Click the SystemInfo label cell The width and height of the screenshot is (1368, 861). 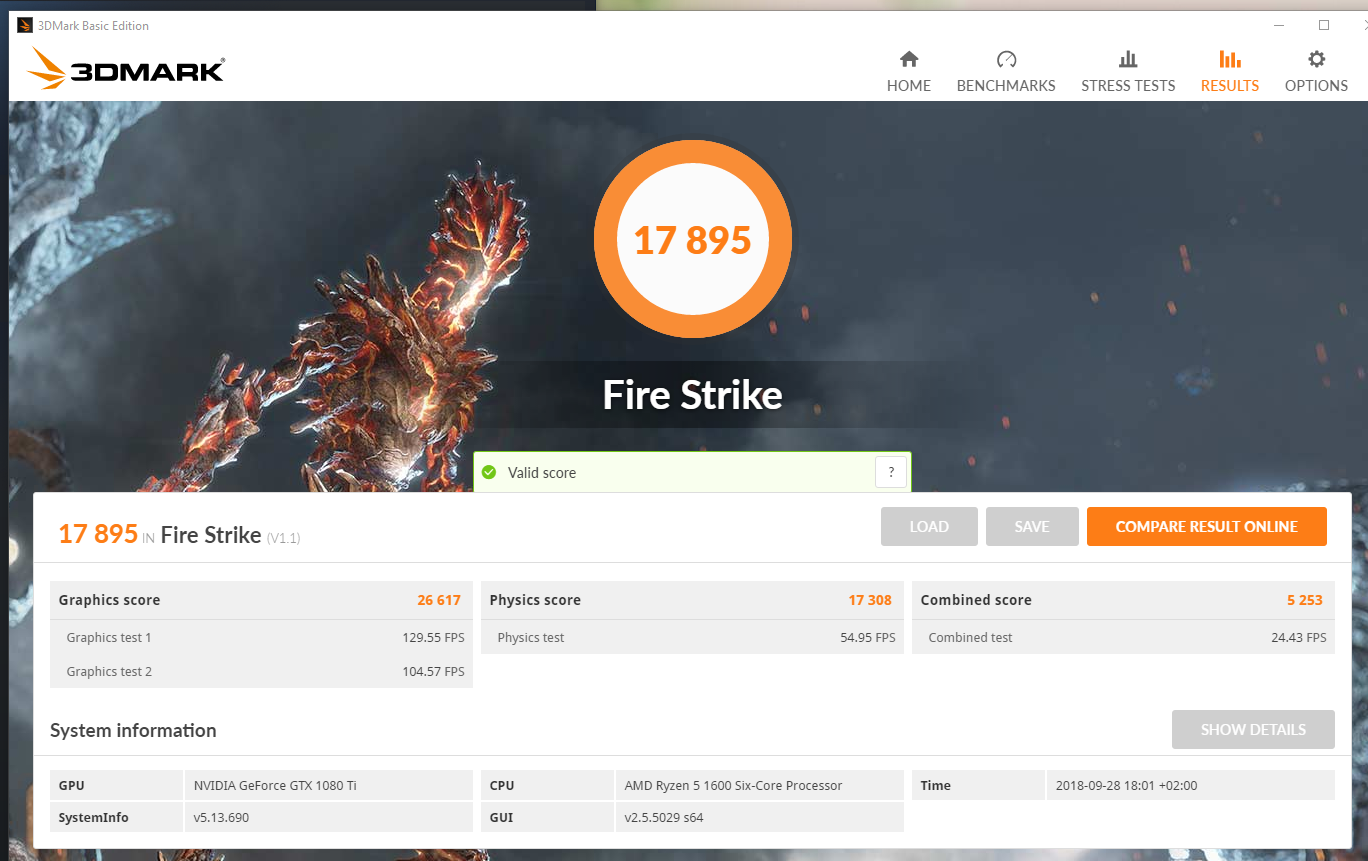pos(117,817)
